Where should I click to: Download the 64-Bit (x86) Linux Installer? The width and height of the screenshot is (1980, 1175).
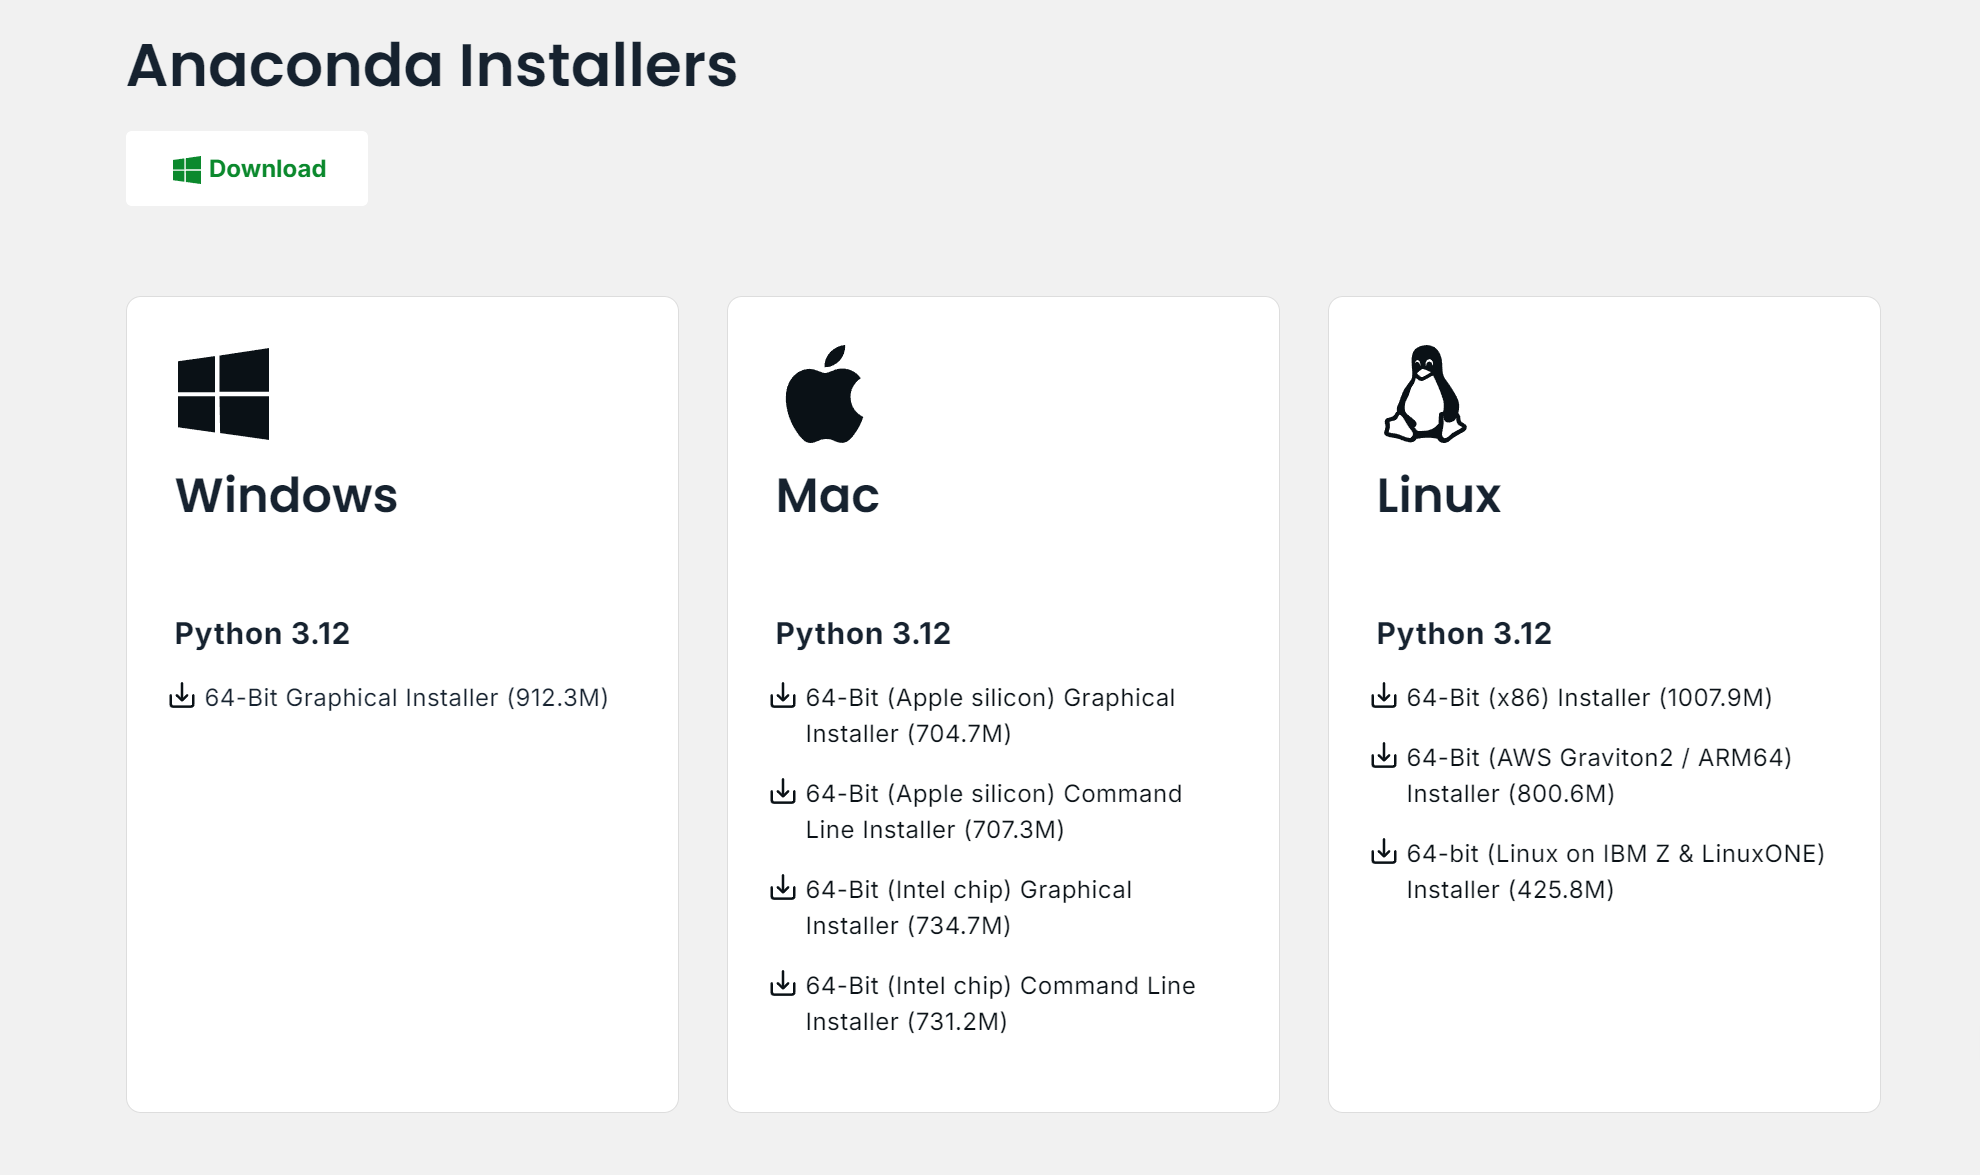coord(1589,698)
